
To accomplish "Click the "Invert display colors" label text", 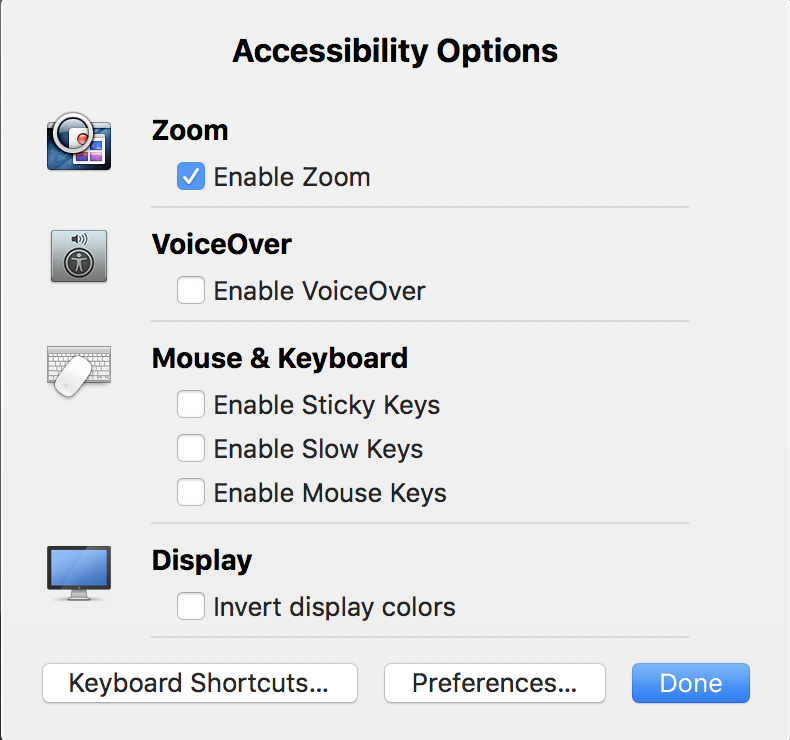I will pyautogui.click(x=334, y=607).
